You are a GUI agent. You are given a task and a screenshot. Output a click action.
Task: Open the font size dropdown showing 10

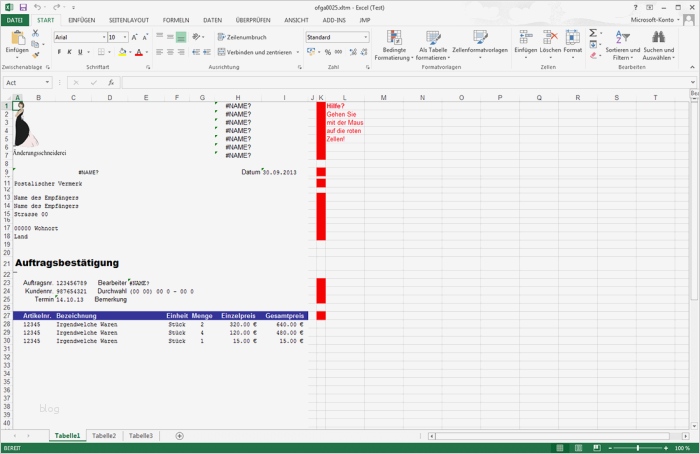[125, 37]
